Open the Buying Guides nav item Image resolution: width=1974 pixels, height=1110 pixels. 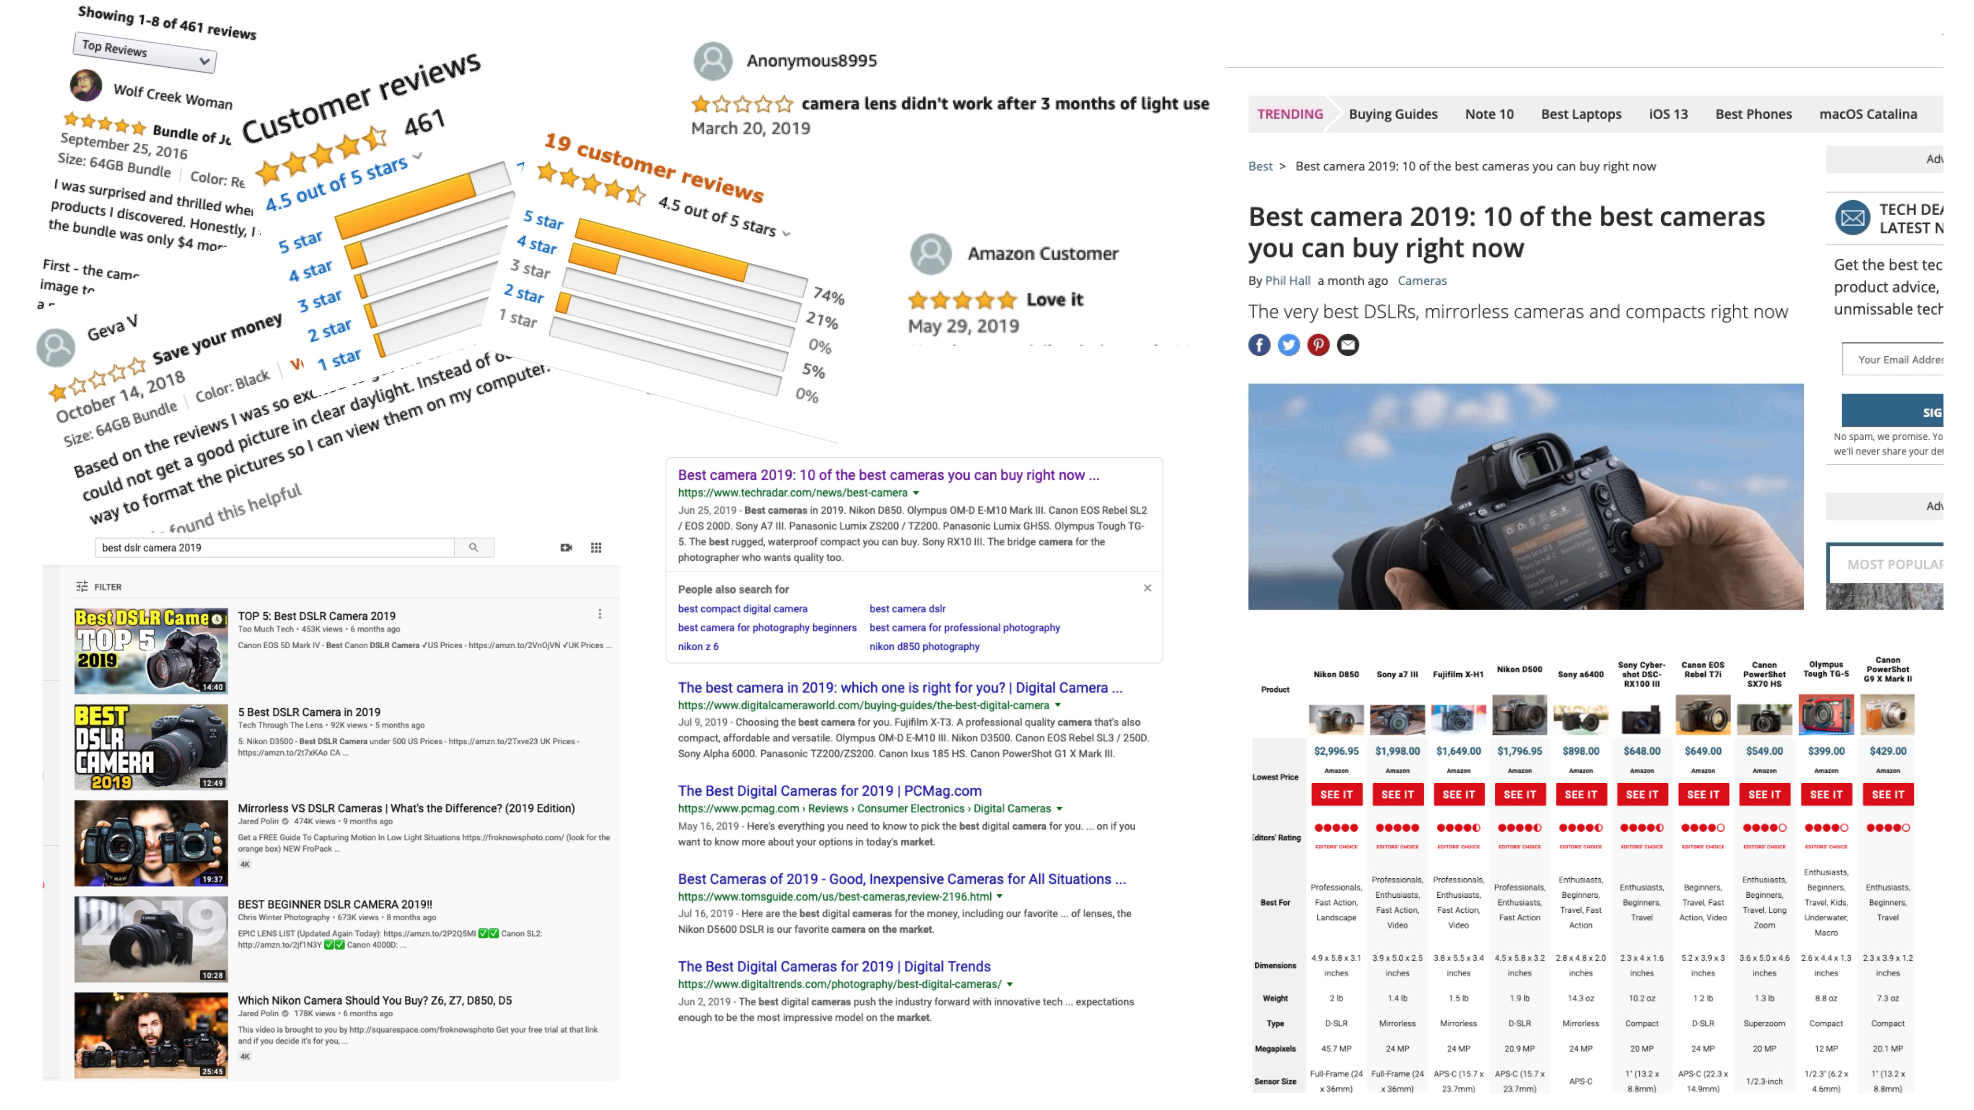[x=1393, y=114]
